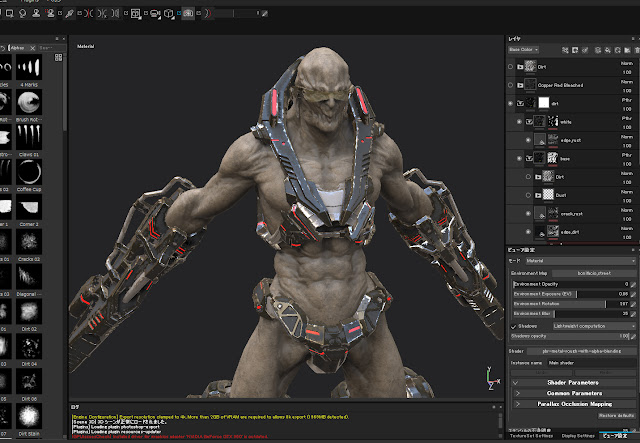Click the mirror icon with vertical bar
The image size is (640, 443).
tap(116, 13)
